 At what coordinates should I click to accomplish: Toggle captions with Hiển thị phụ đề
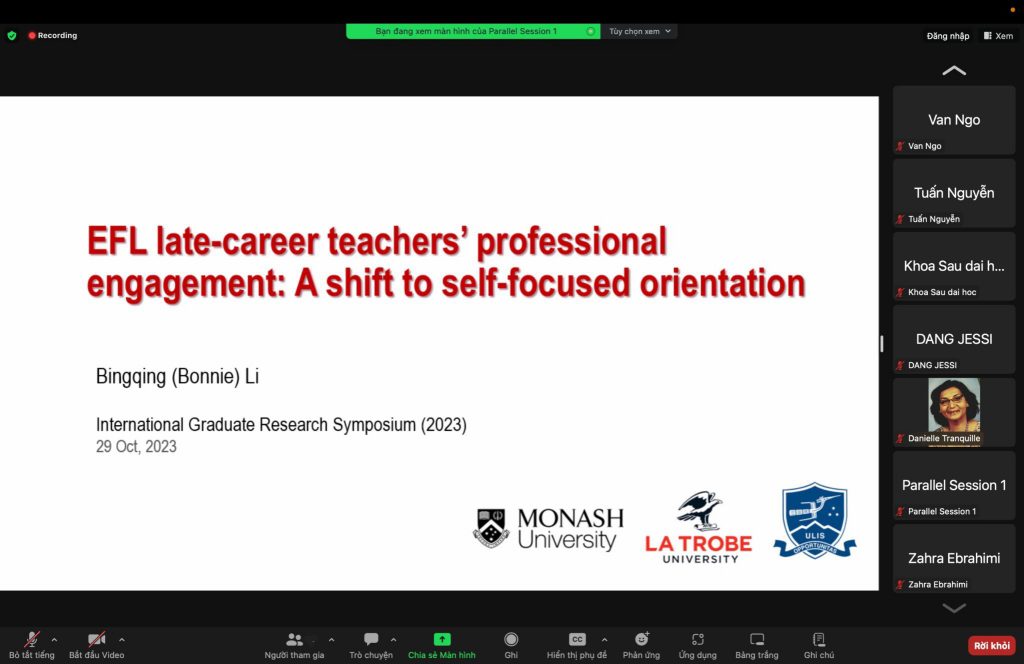[x=576, y=640]
